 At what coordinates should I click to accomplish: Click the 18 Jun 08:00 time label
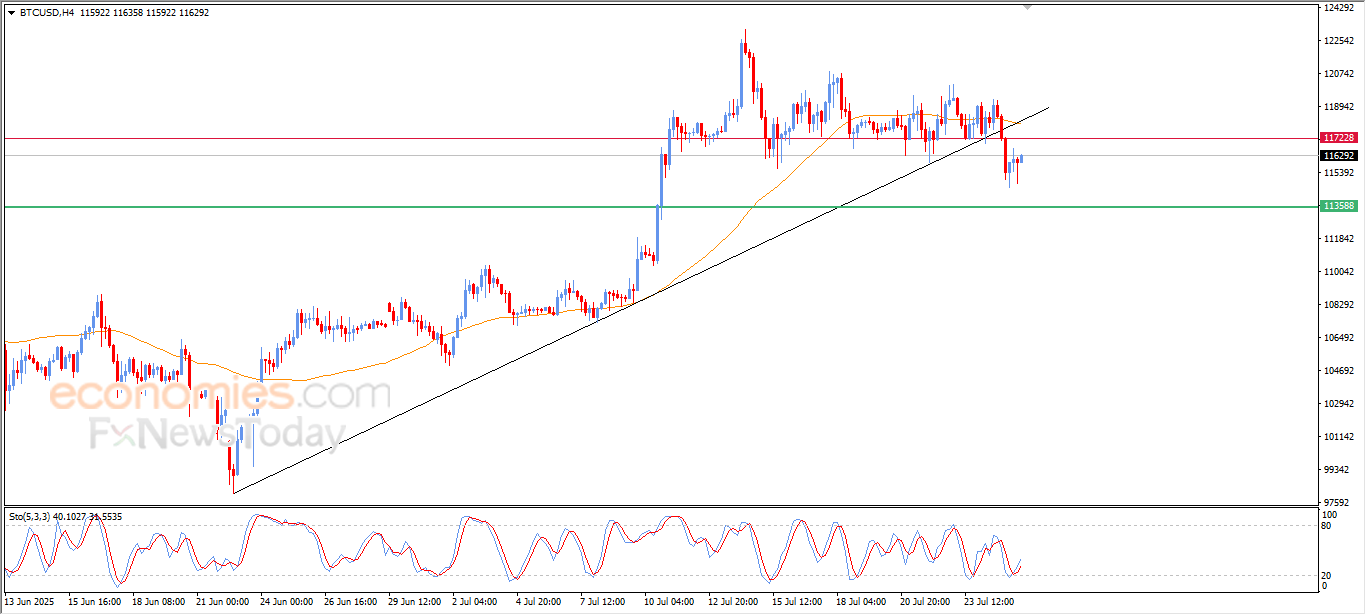click(x=158, y=603)
